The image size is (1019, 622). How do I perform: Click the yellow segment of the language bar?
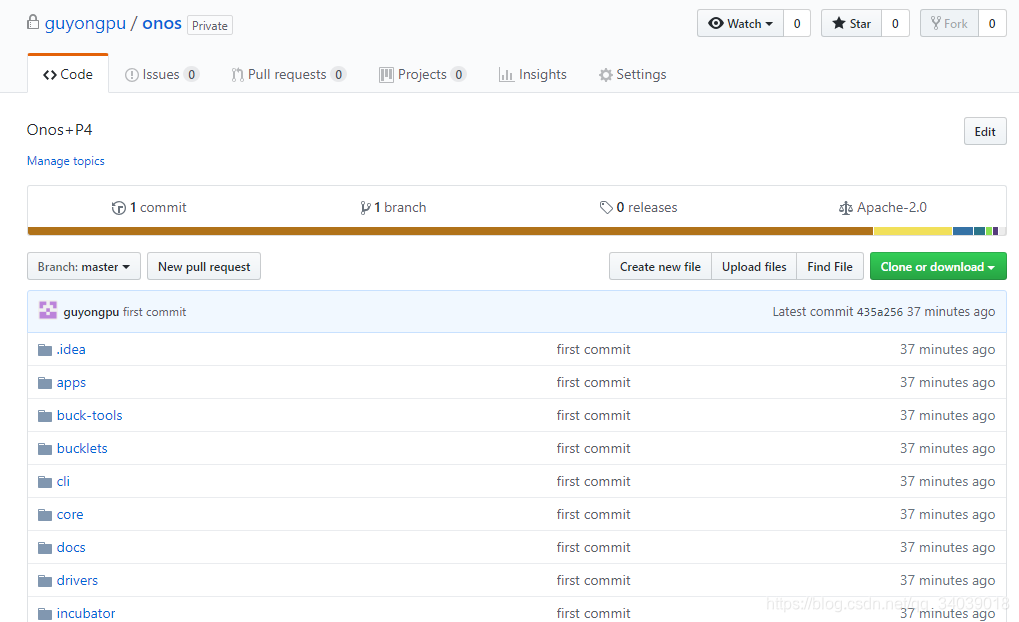(x=913, y=231)
